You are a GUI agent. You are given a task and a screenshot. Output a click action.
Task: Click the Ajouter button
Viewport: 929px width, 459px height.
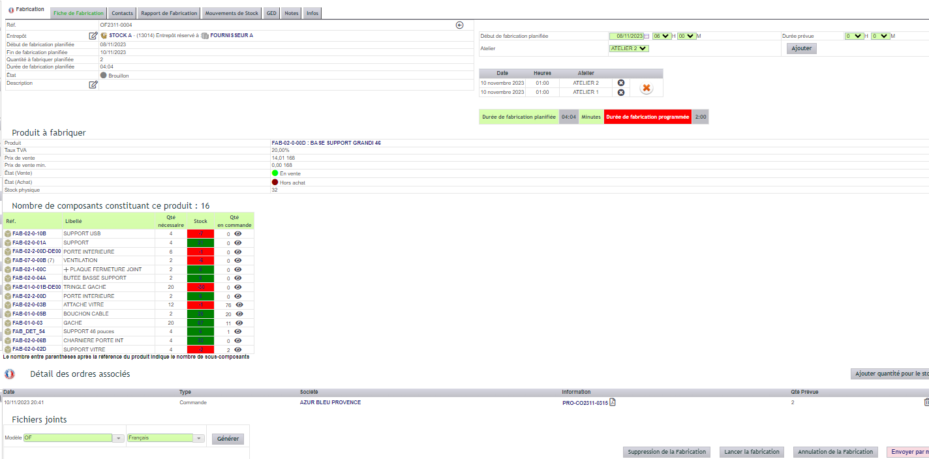pyautogui.click(x=802, y=49)
